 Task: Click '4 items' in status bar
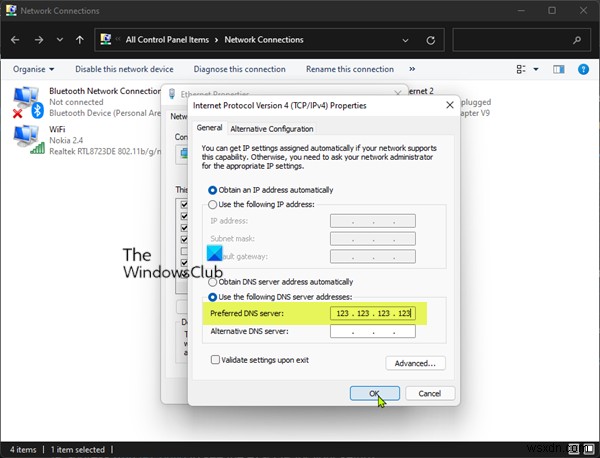[x=23, y=450]
